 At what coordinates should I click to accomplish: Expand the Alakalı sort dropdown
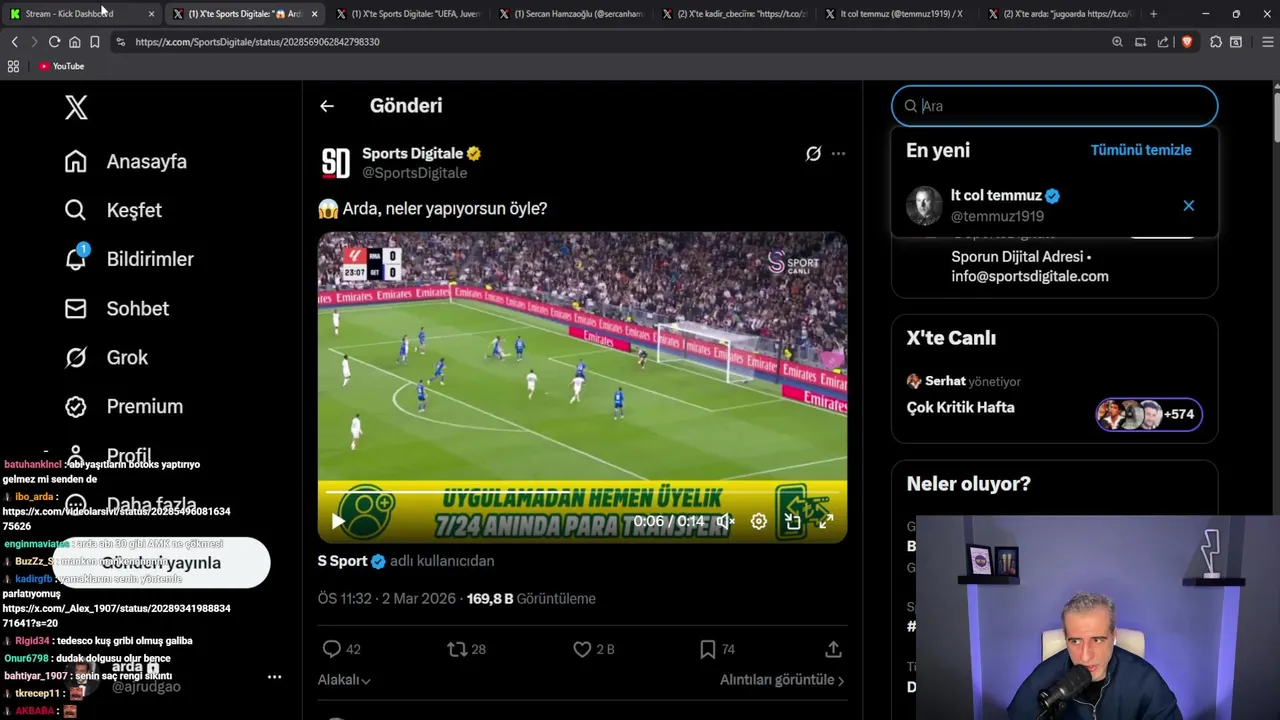(344, 680)
